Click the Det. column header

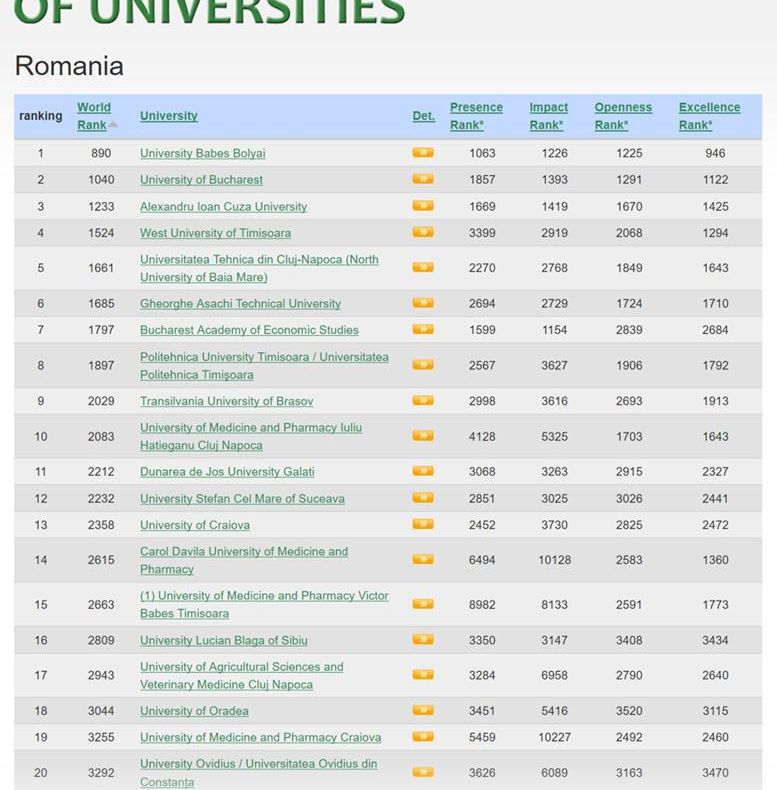click(423, 116)
